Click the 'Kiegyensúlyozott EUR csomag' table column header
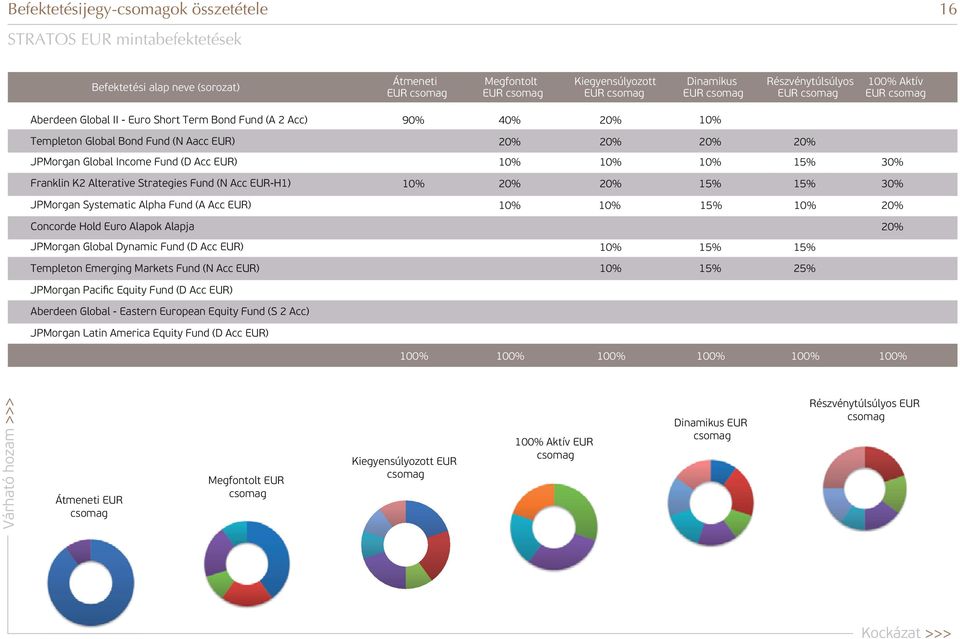 point(614,87)
